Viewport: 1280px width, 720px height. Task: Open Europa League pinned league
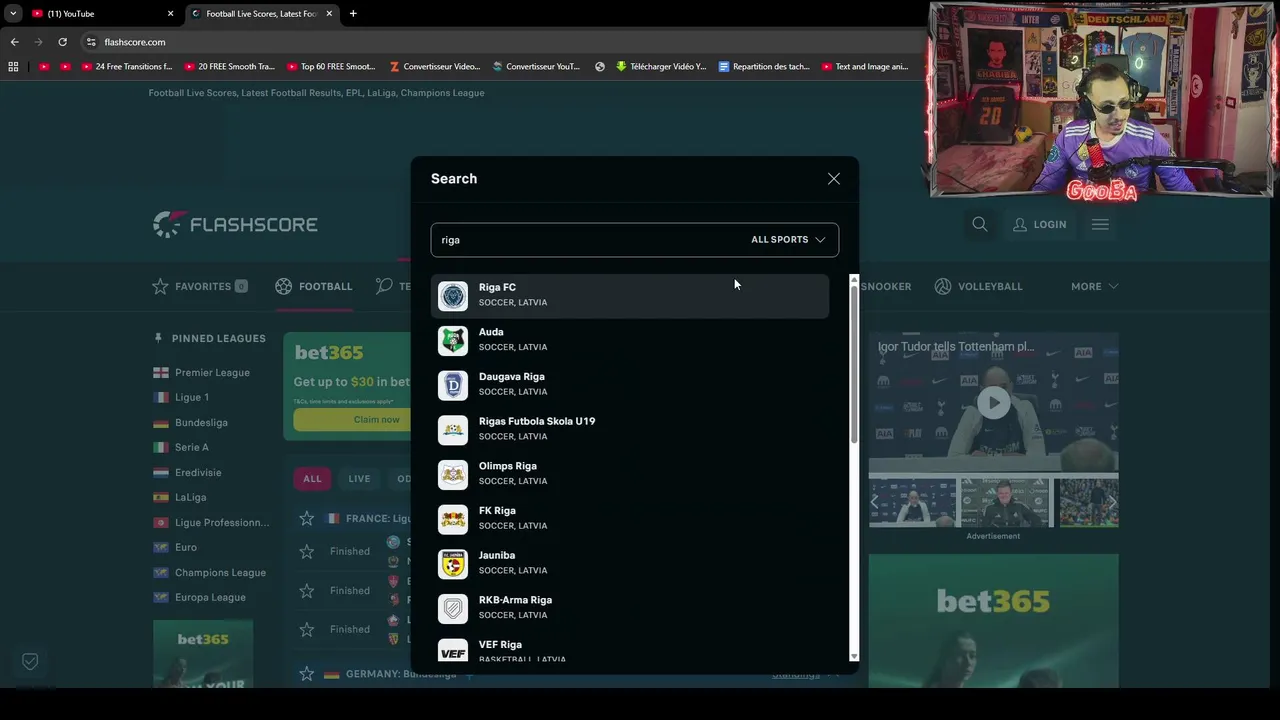click(199, 598)
